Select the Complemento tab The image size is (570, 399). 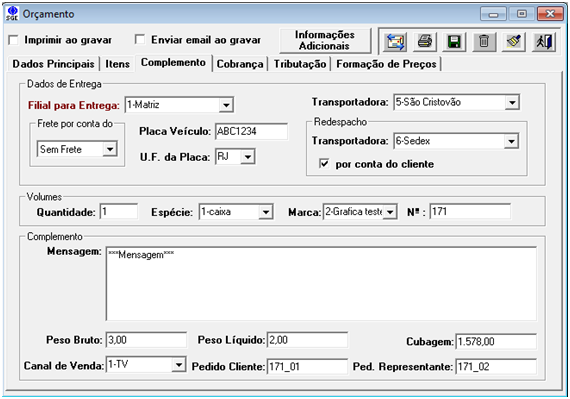pos(173,63)
